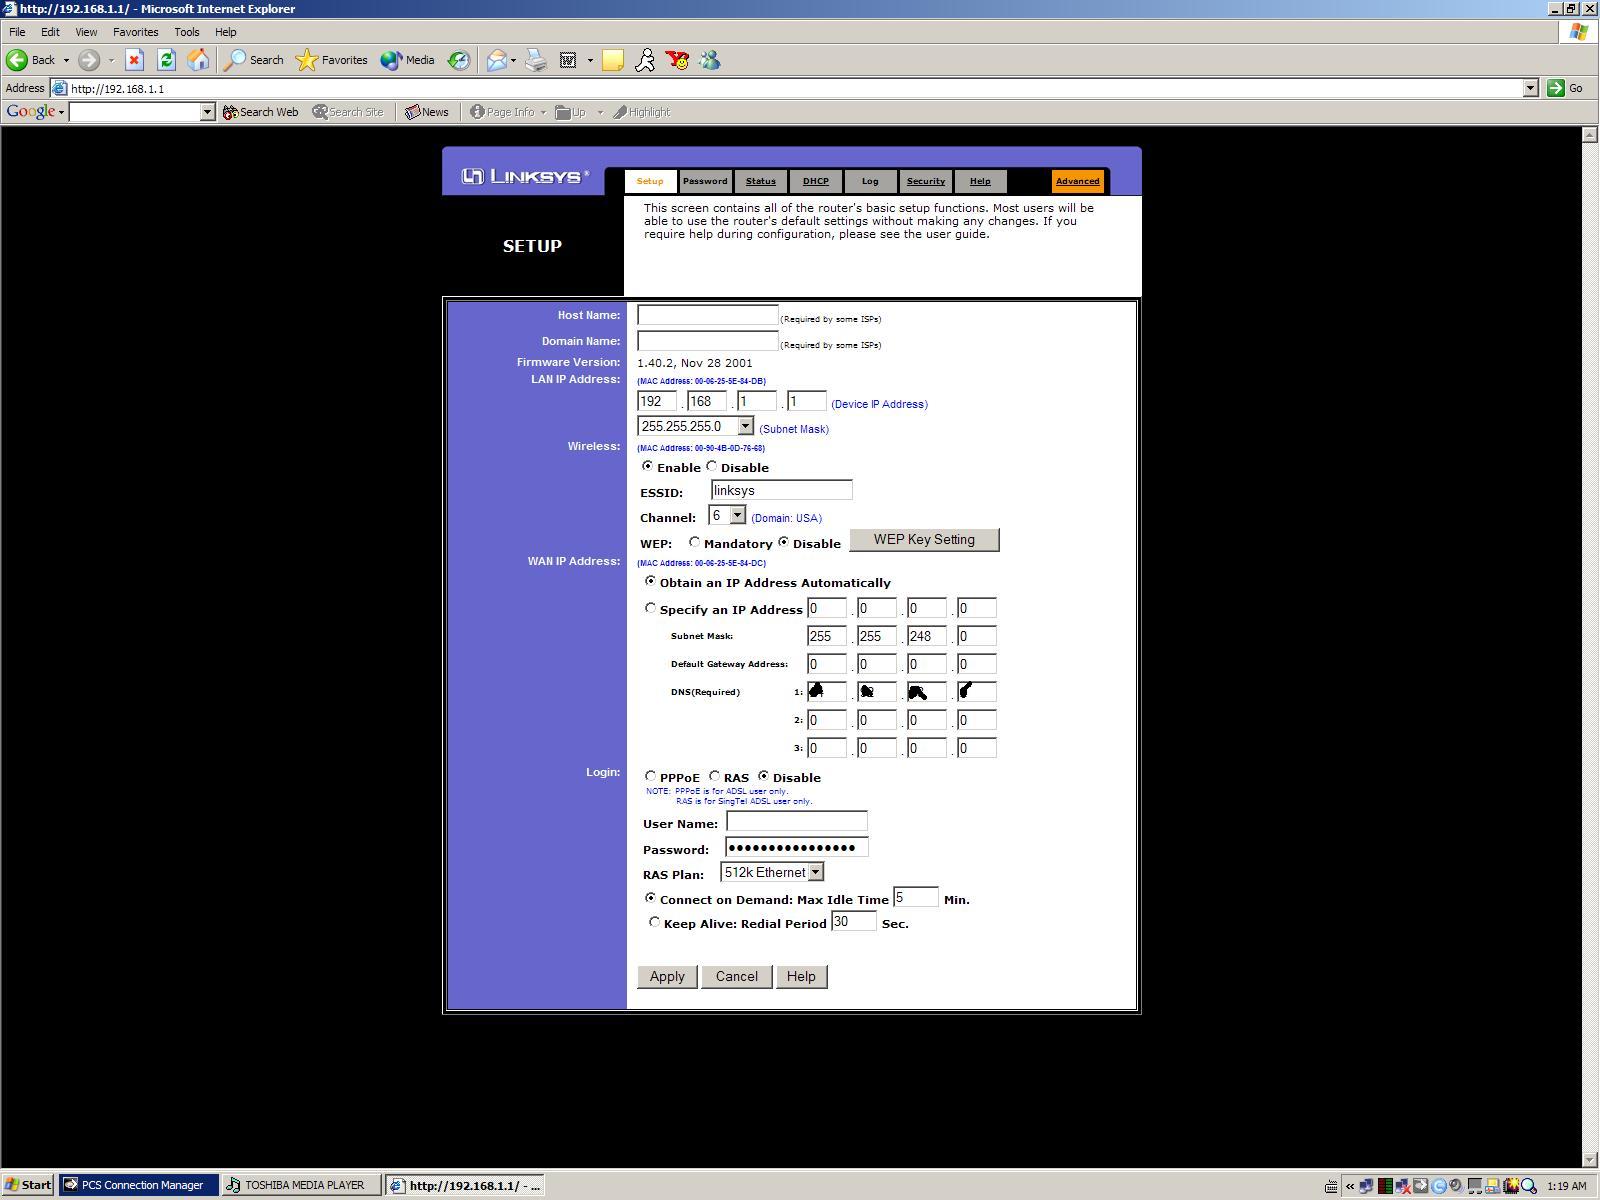Screen dimensions: 1600x1200
Task: Go to the Home page icon
Action: (x=198, y=60)
